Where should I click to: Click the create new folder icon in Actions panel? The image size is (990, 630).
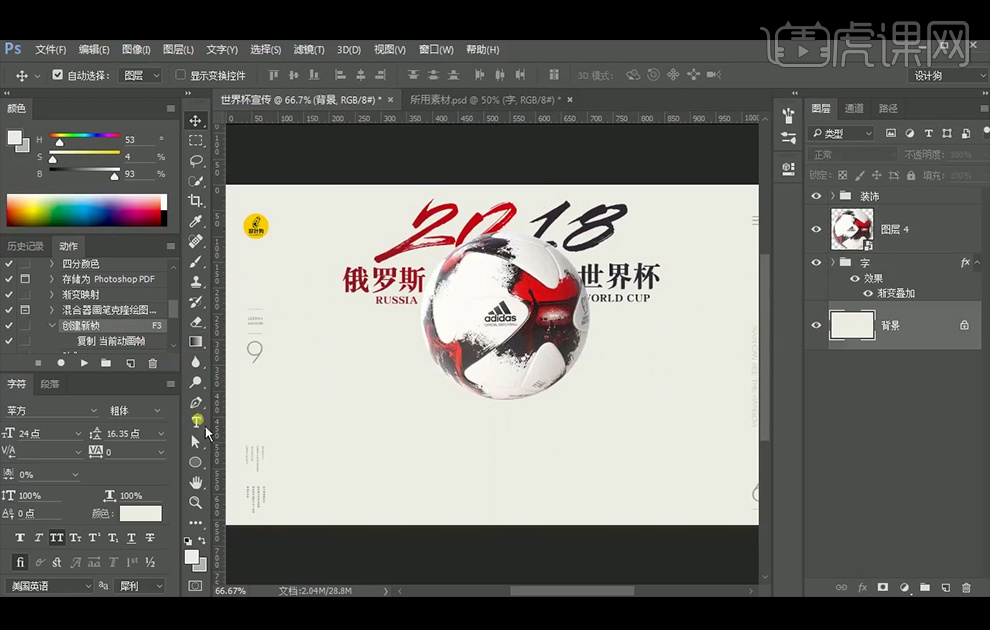(106, 363)
